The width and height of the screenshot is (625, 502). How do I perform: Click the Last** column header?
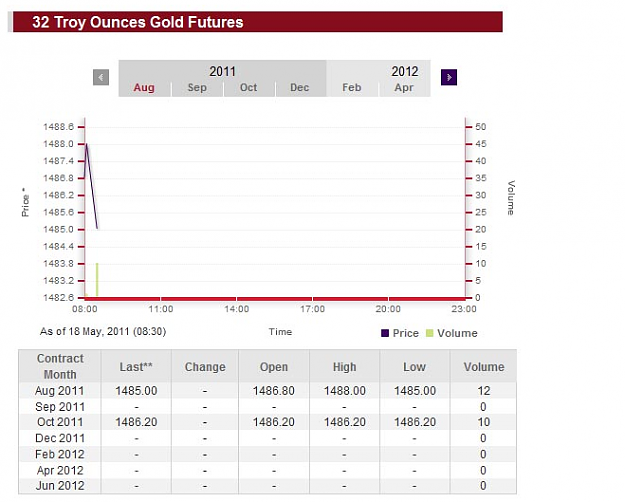click(136, 366)
